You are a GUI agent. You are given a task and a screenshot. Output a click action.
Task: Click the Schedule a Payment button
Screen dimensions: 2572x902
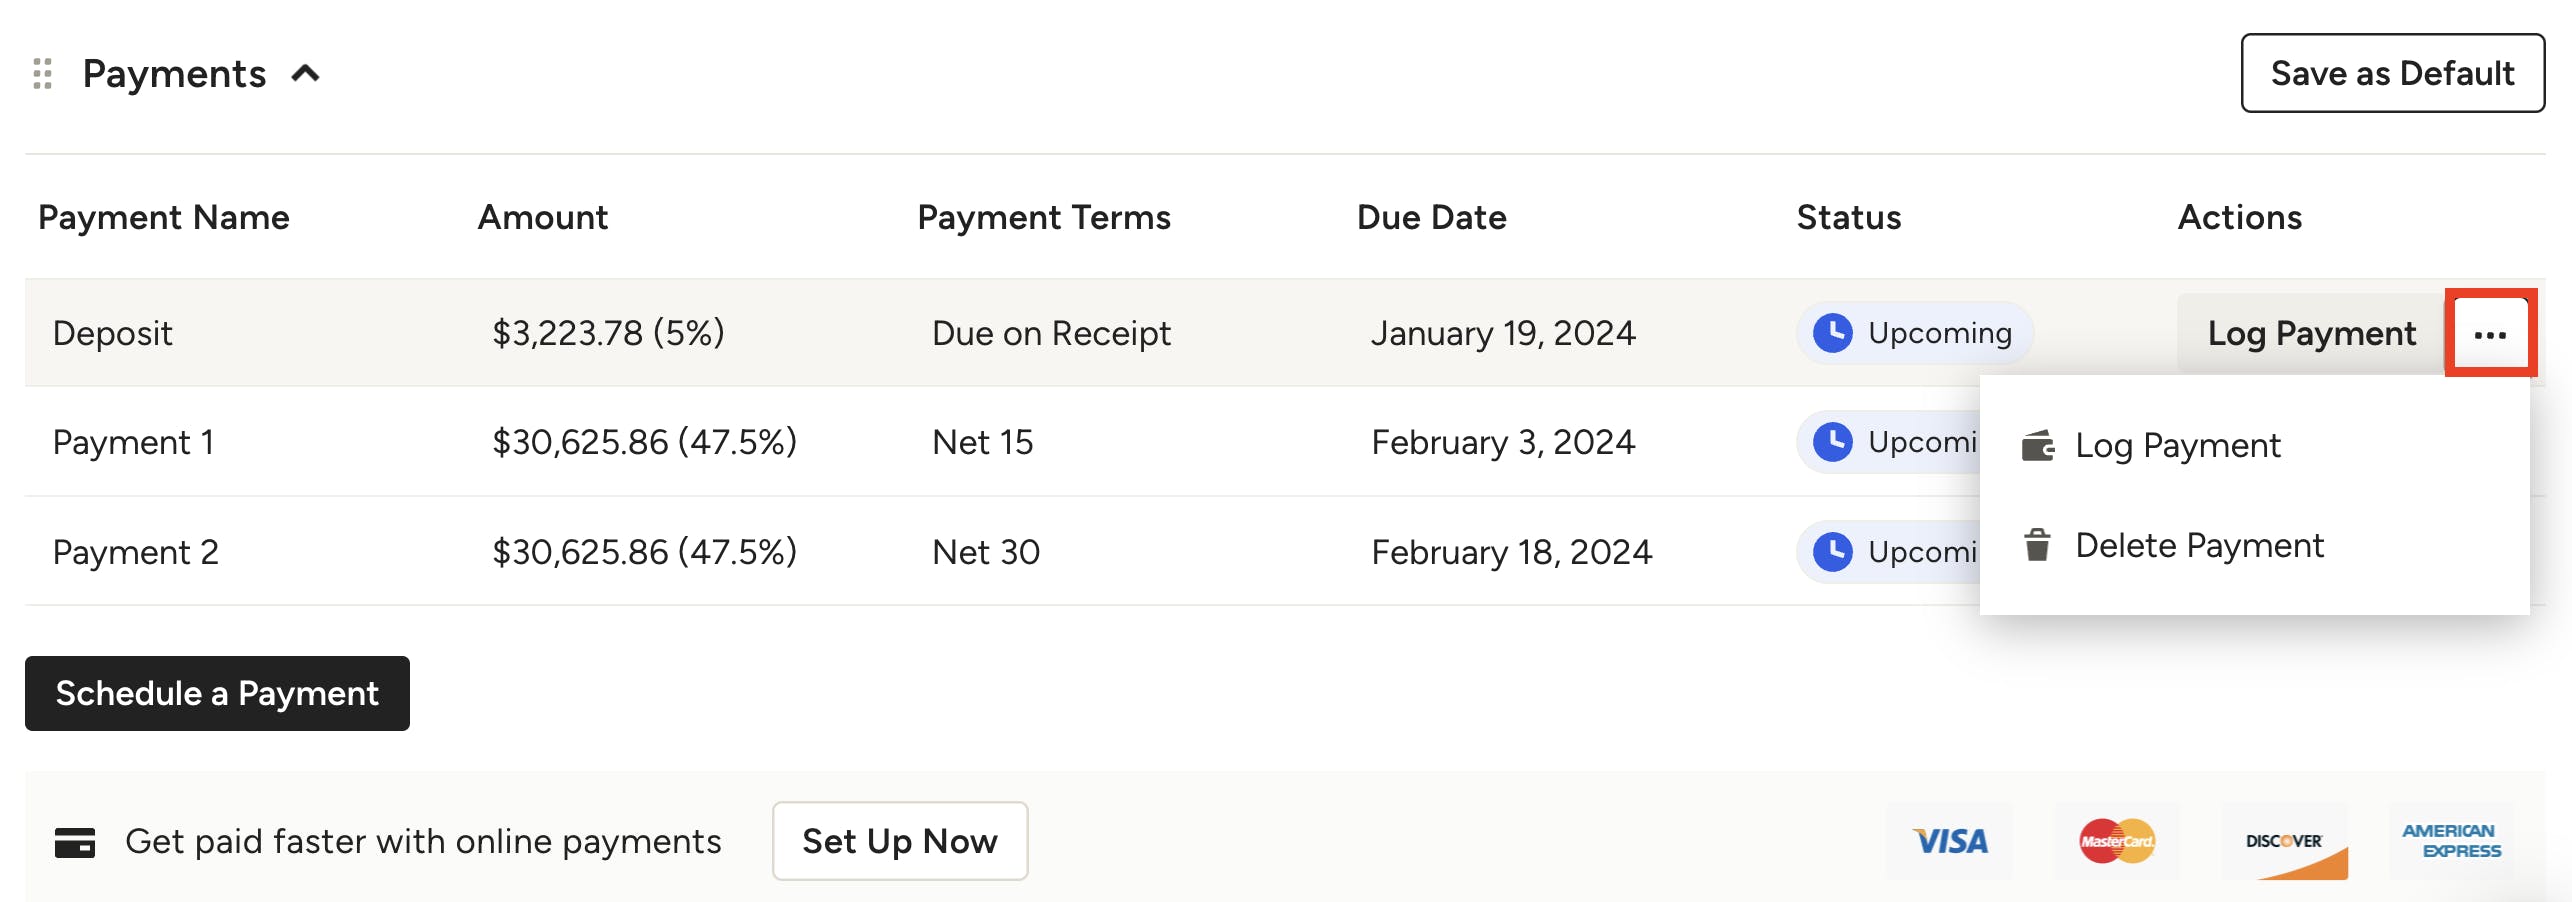point(217,693)
